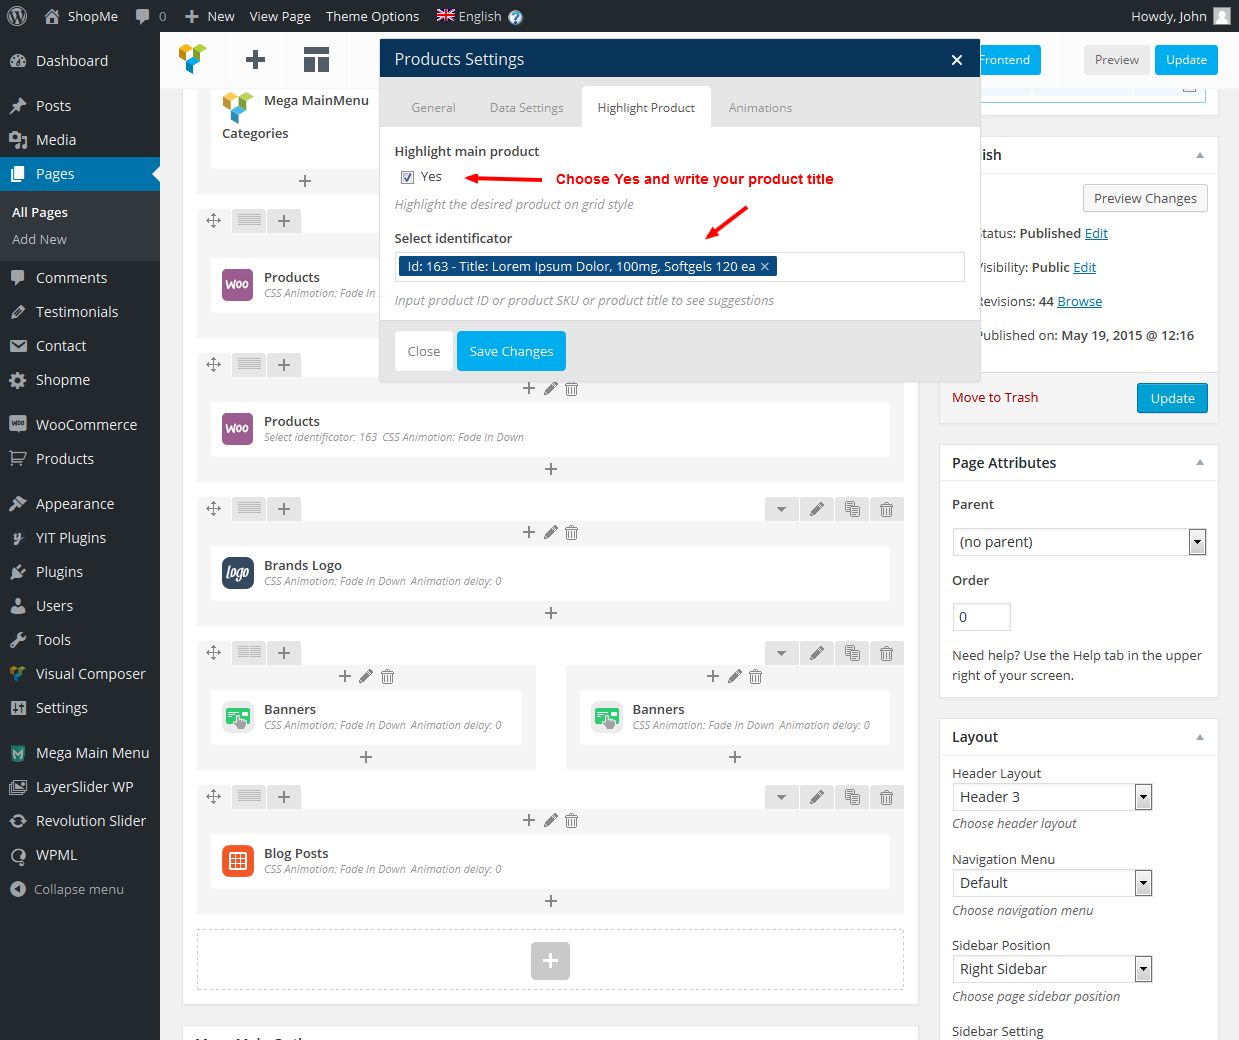This screenshot has height=1040, width=1239.
Task: Delete the Blog Posts column via trash icon
Action: (571, 821)
